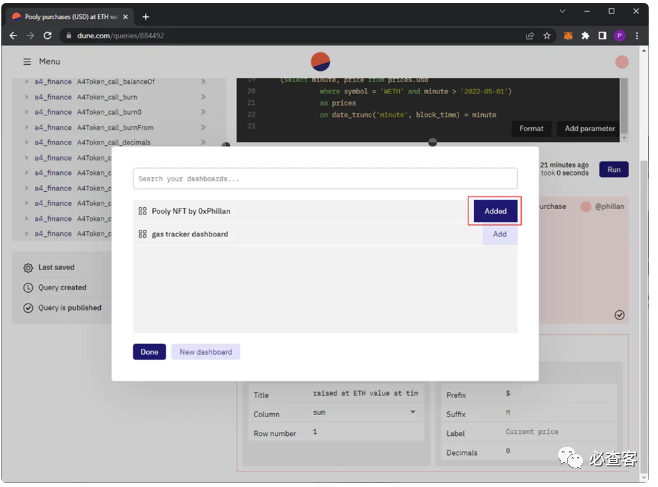Close the Pooly purchases tab
Screen dimensions: 658x487
tap(125, 17)
